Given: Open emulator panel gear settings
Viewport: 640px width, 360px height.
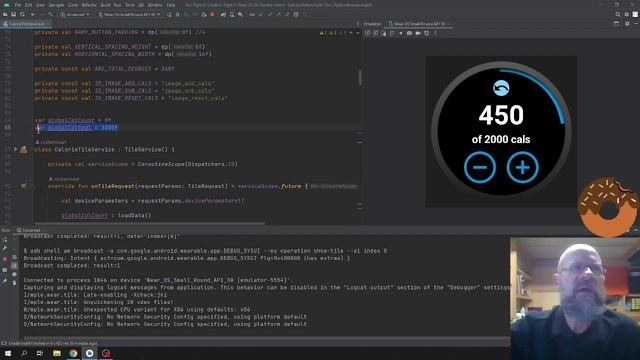Looking at the screenshot, I should (627, 24).
